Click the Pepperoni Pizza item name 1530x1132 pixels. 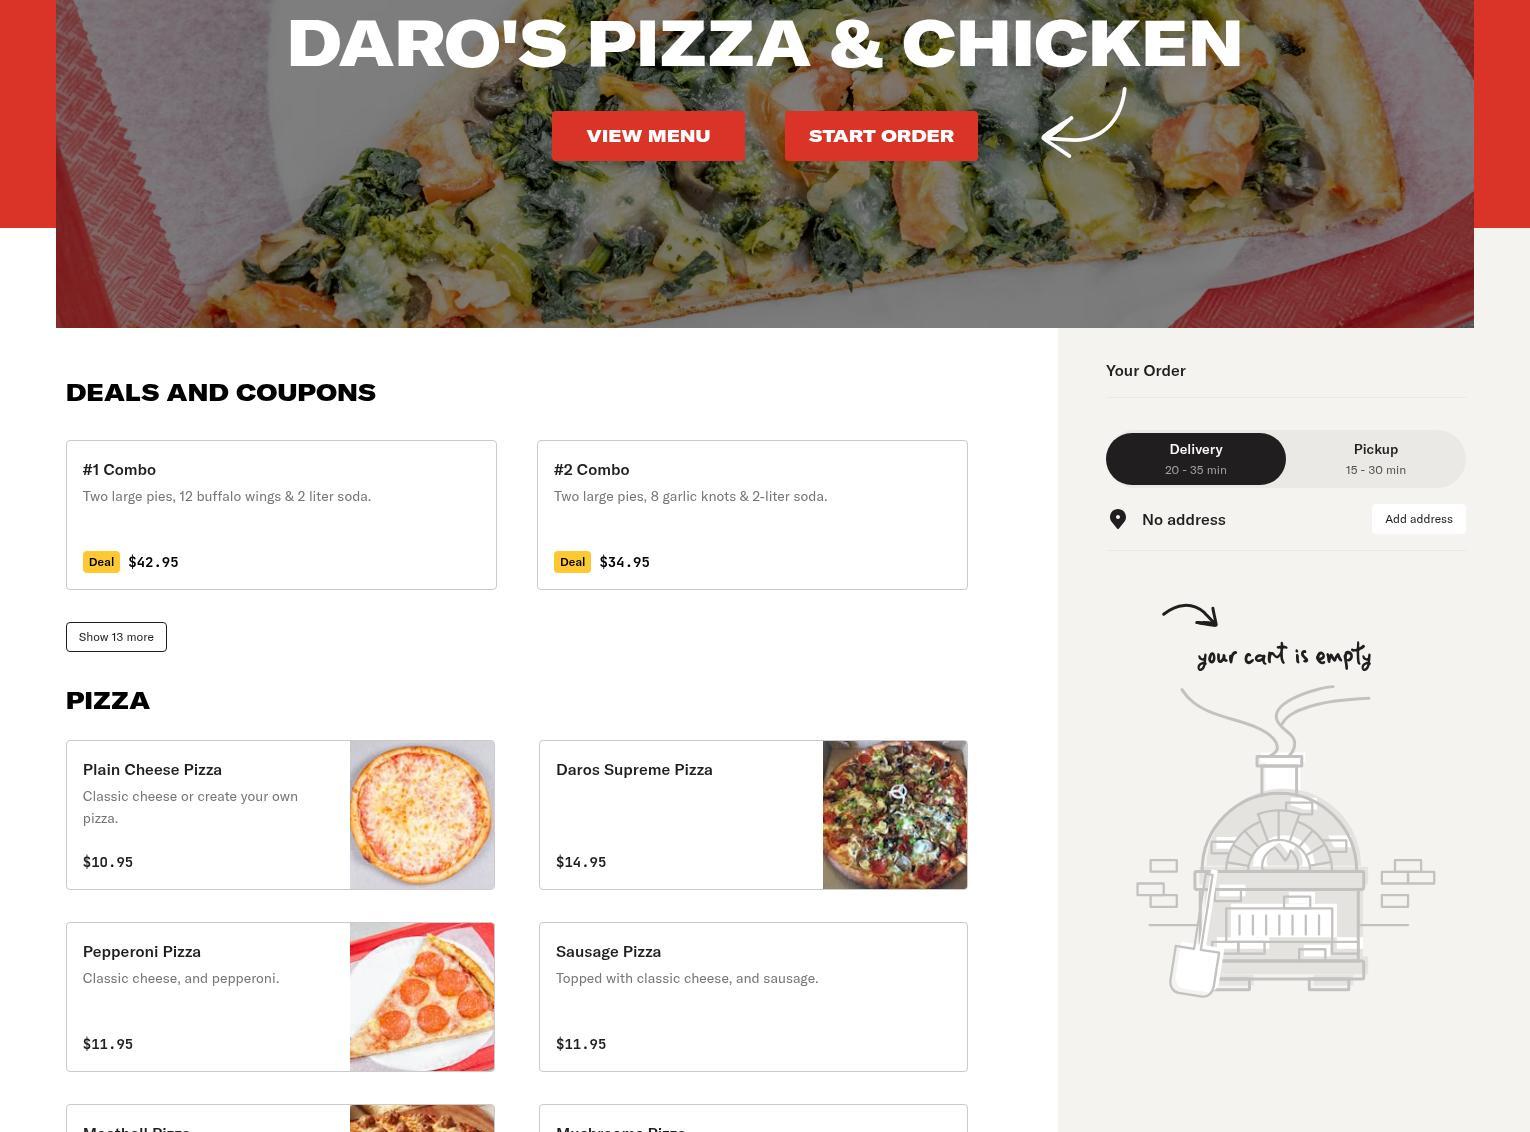[142, 951]
